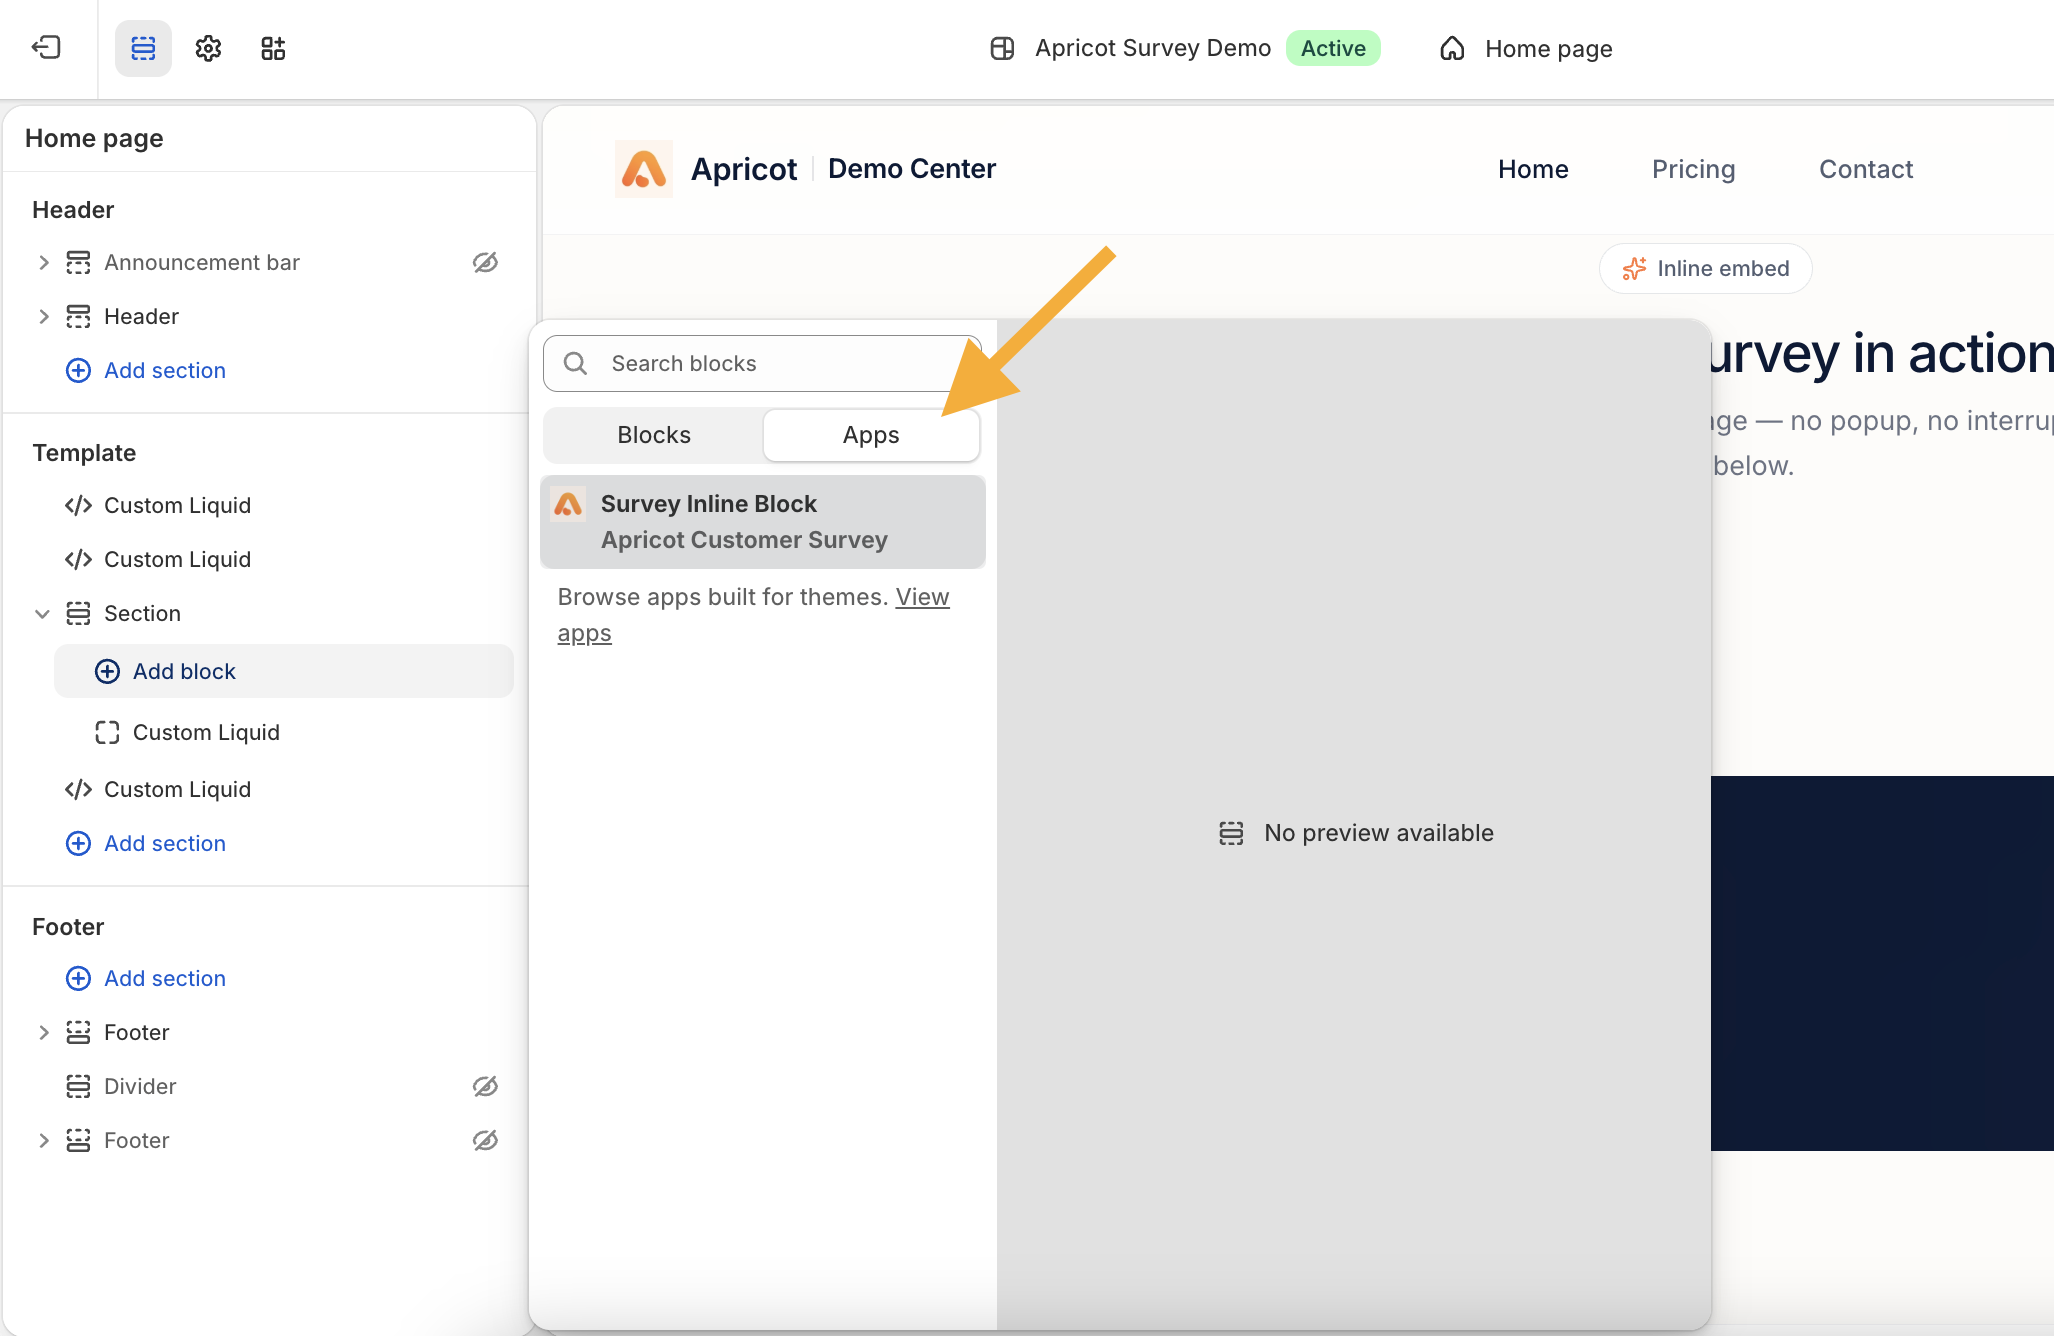This screenshot has height=1336, width=2054.
Task: Click the home icon beside Home page
Action: (x=1452, y=48)
